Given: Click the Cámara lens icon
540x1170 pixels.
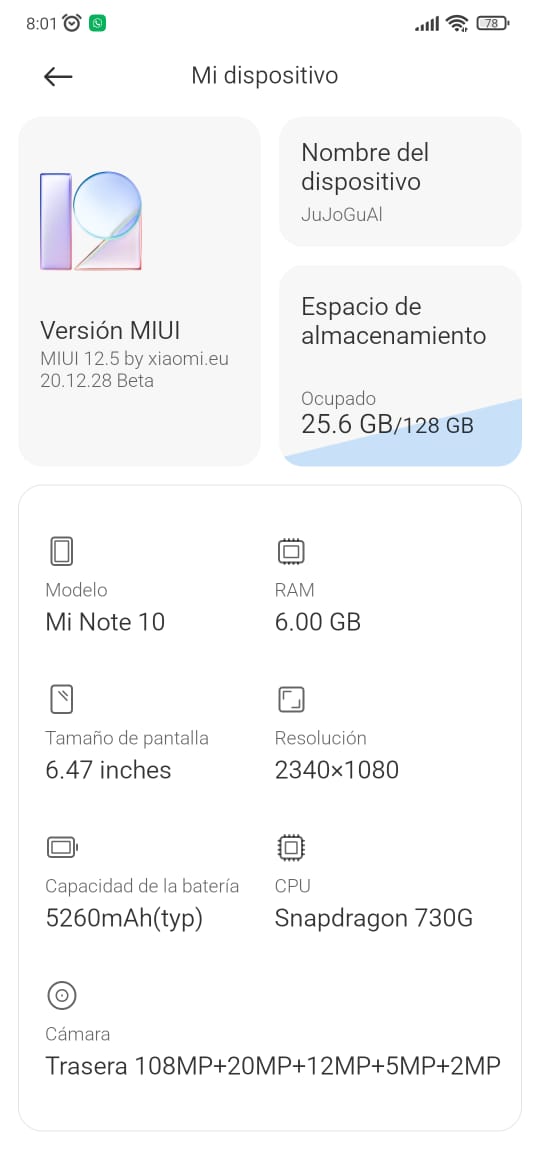Looking at the screenshot, I should point(62,995).
